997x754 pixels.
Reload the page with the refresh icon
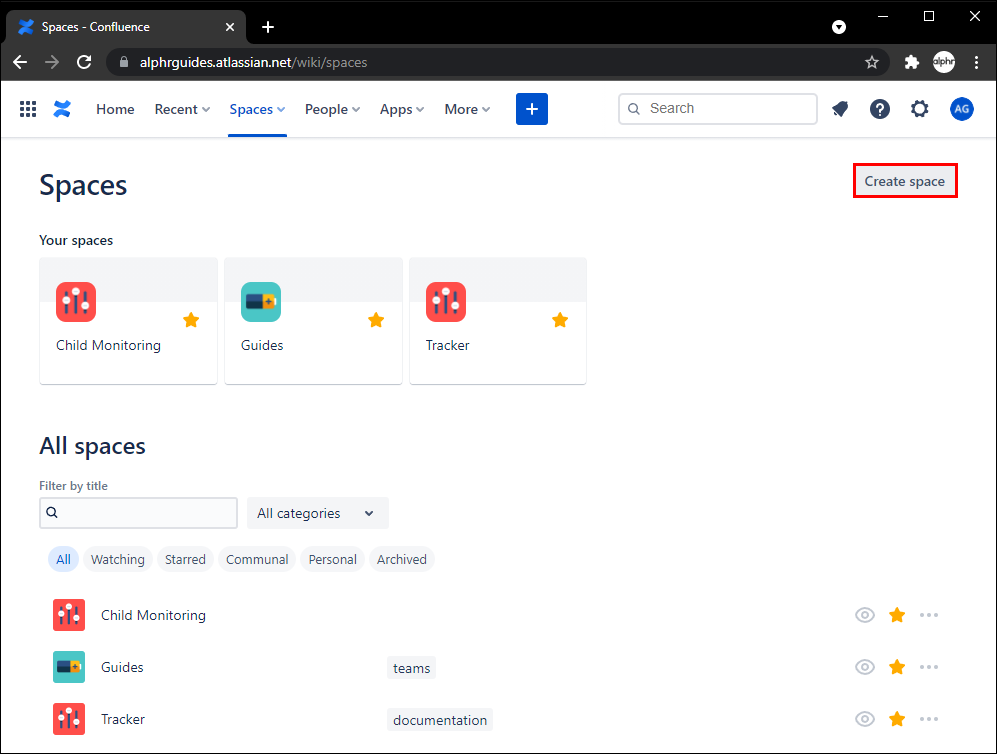coord(84,62)
